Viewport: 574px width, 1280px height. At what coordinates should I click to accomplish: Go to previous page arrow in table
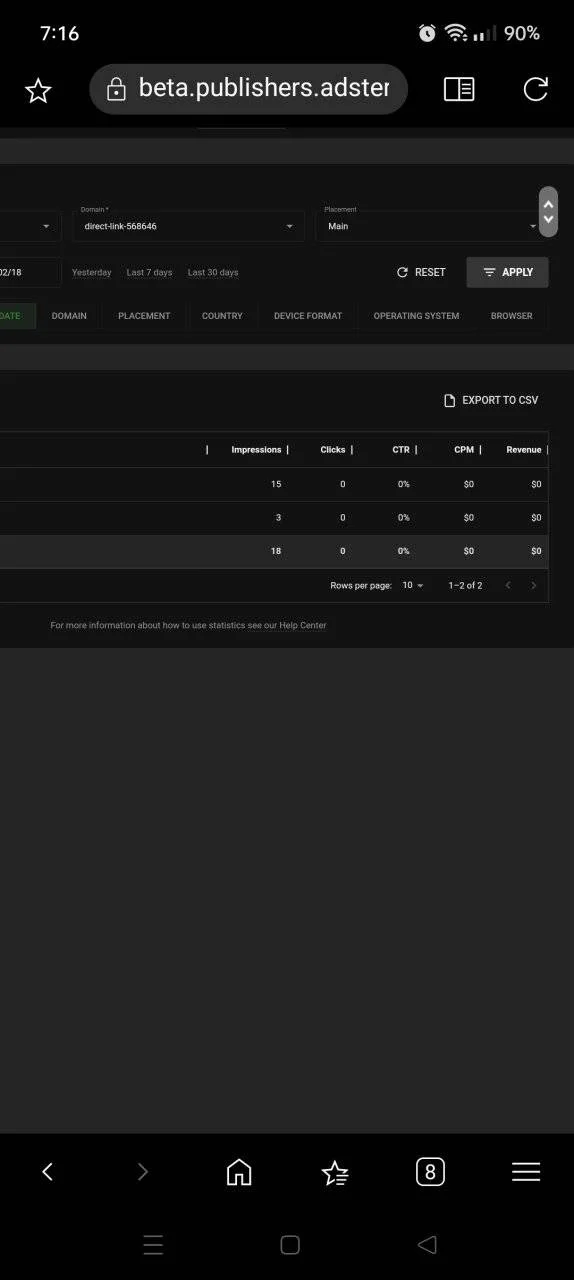click(508, 585)
